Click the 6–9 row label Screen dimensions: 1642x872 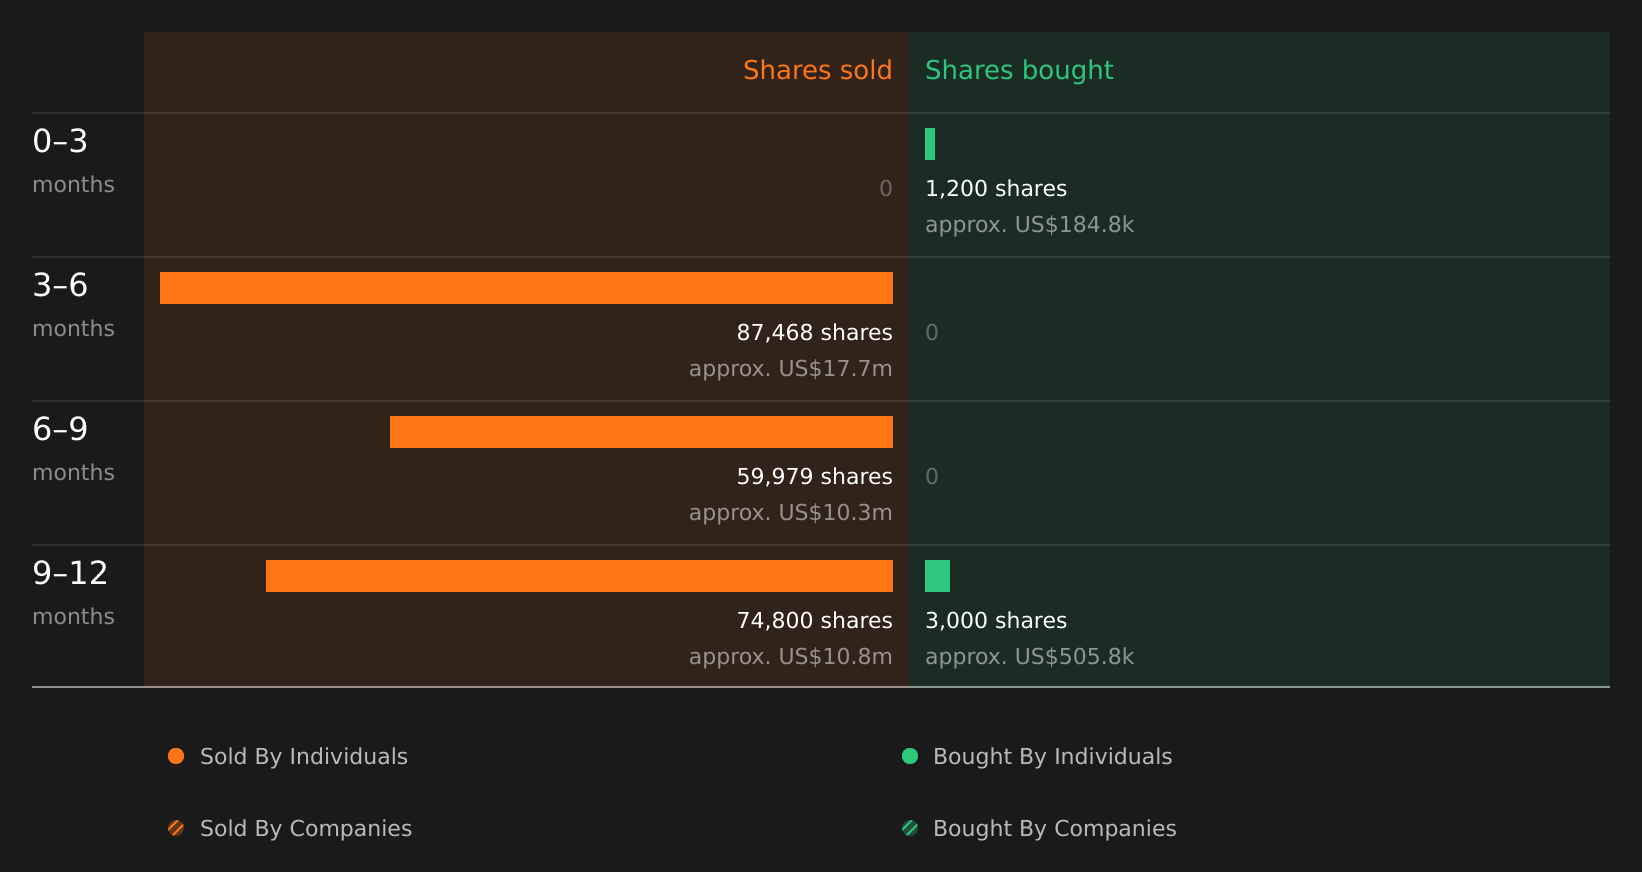(60, 429)
